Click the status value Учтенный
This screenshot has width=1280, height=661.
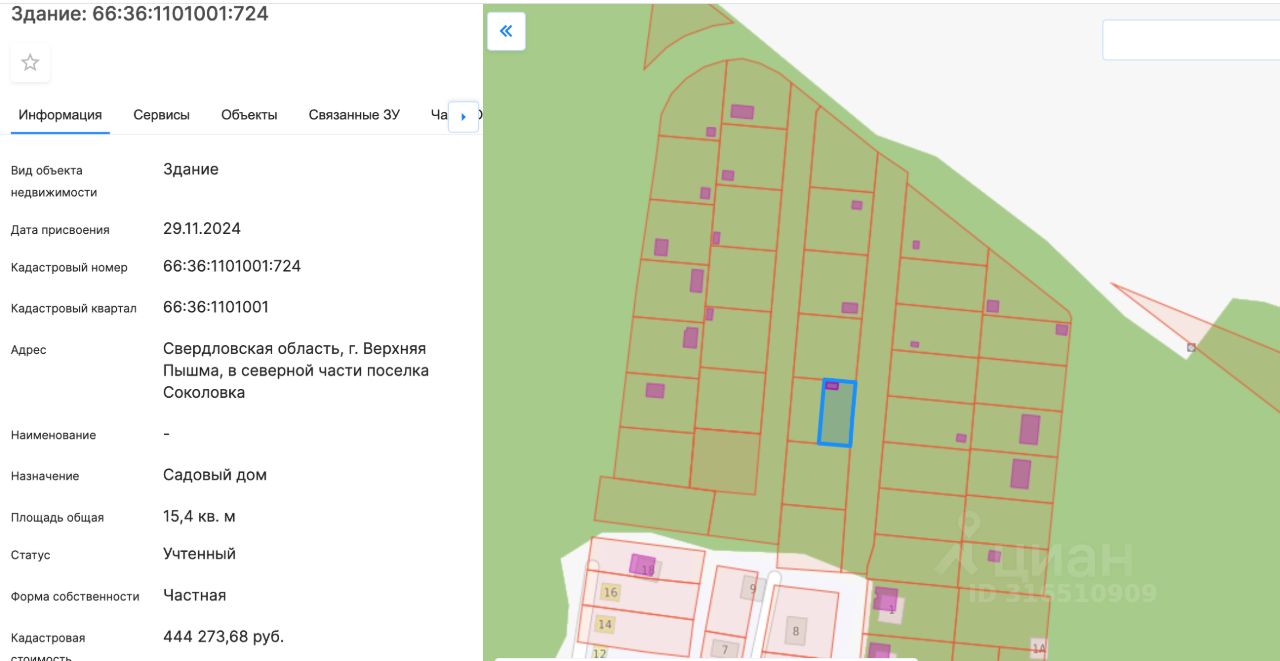pyautogui.click(x=200, y=553)
